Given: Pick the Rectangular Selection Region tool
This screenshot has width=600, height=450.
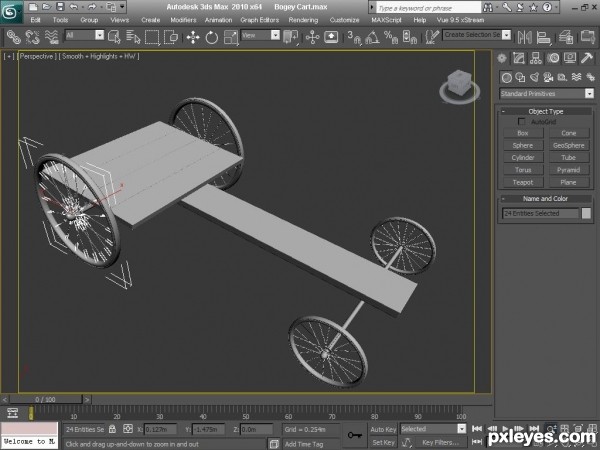Looking at the screenshot, I should [x=152, y=37].
